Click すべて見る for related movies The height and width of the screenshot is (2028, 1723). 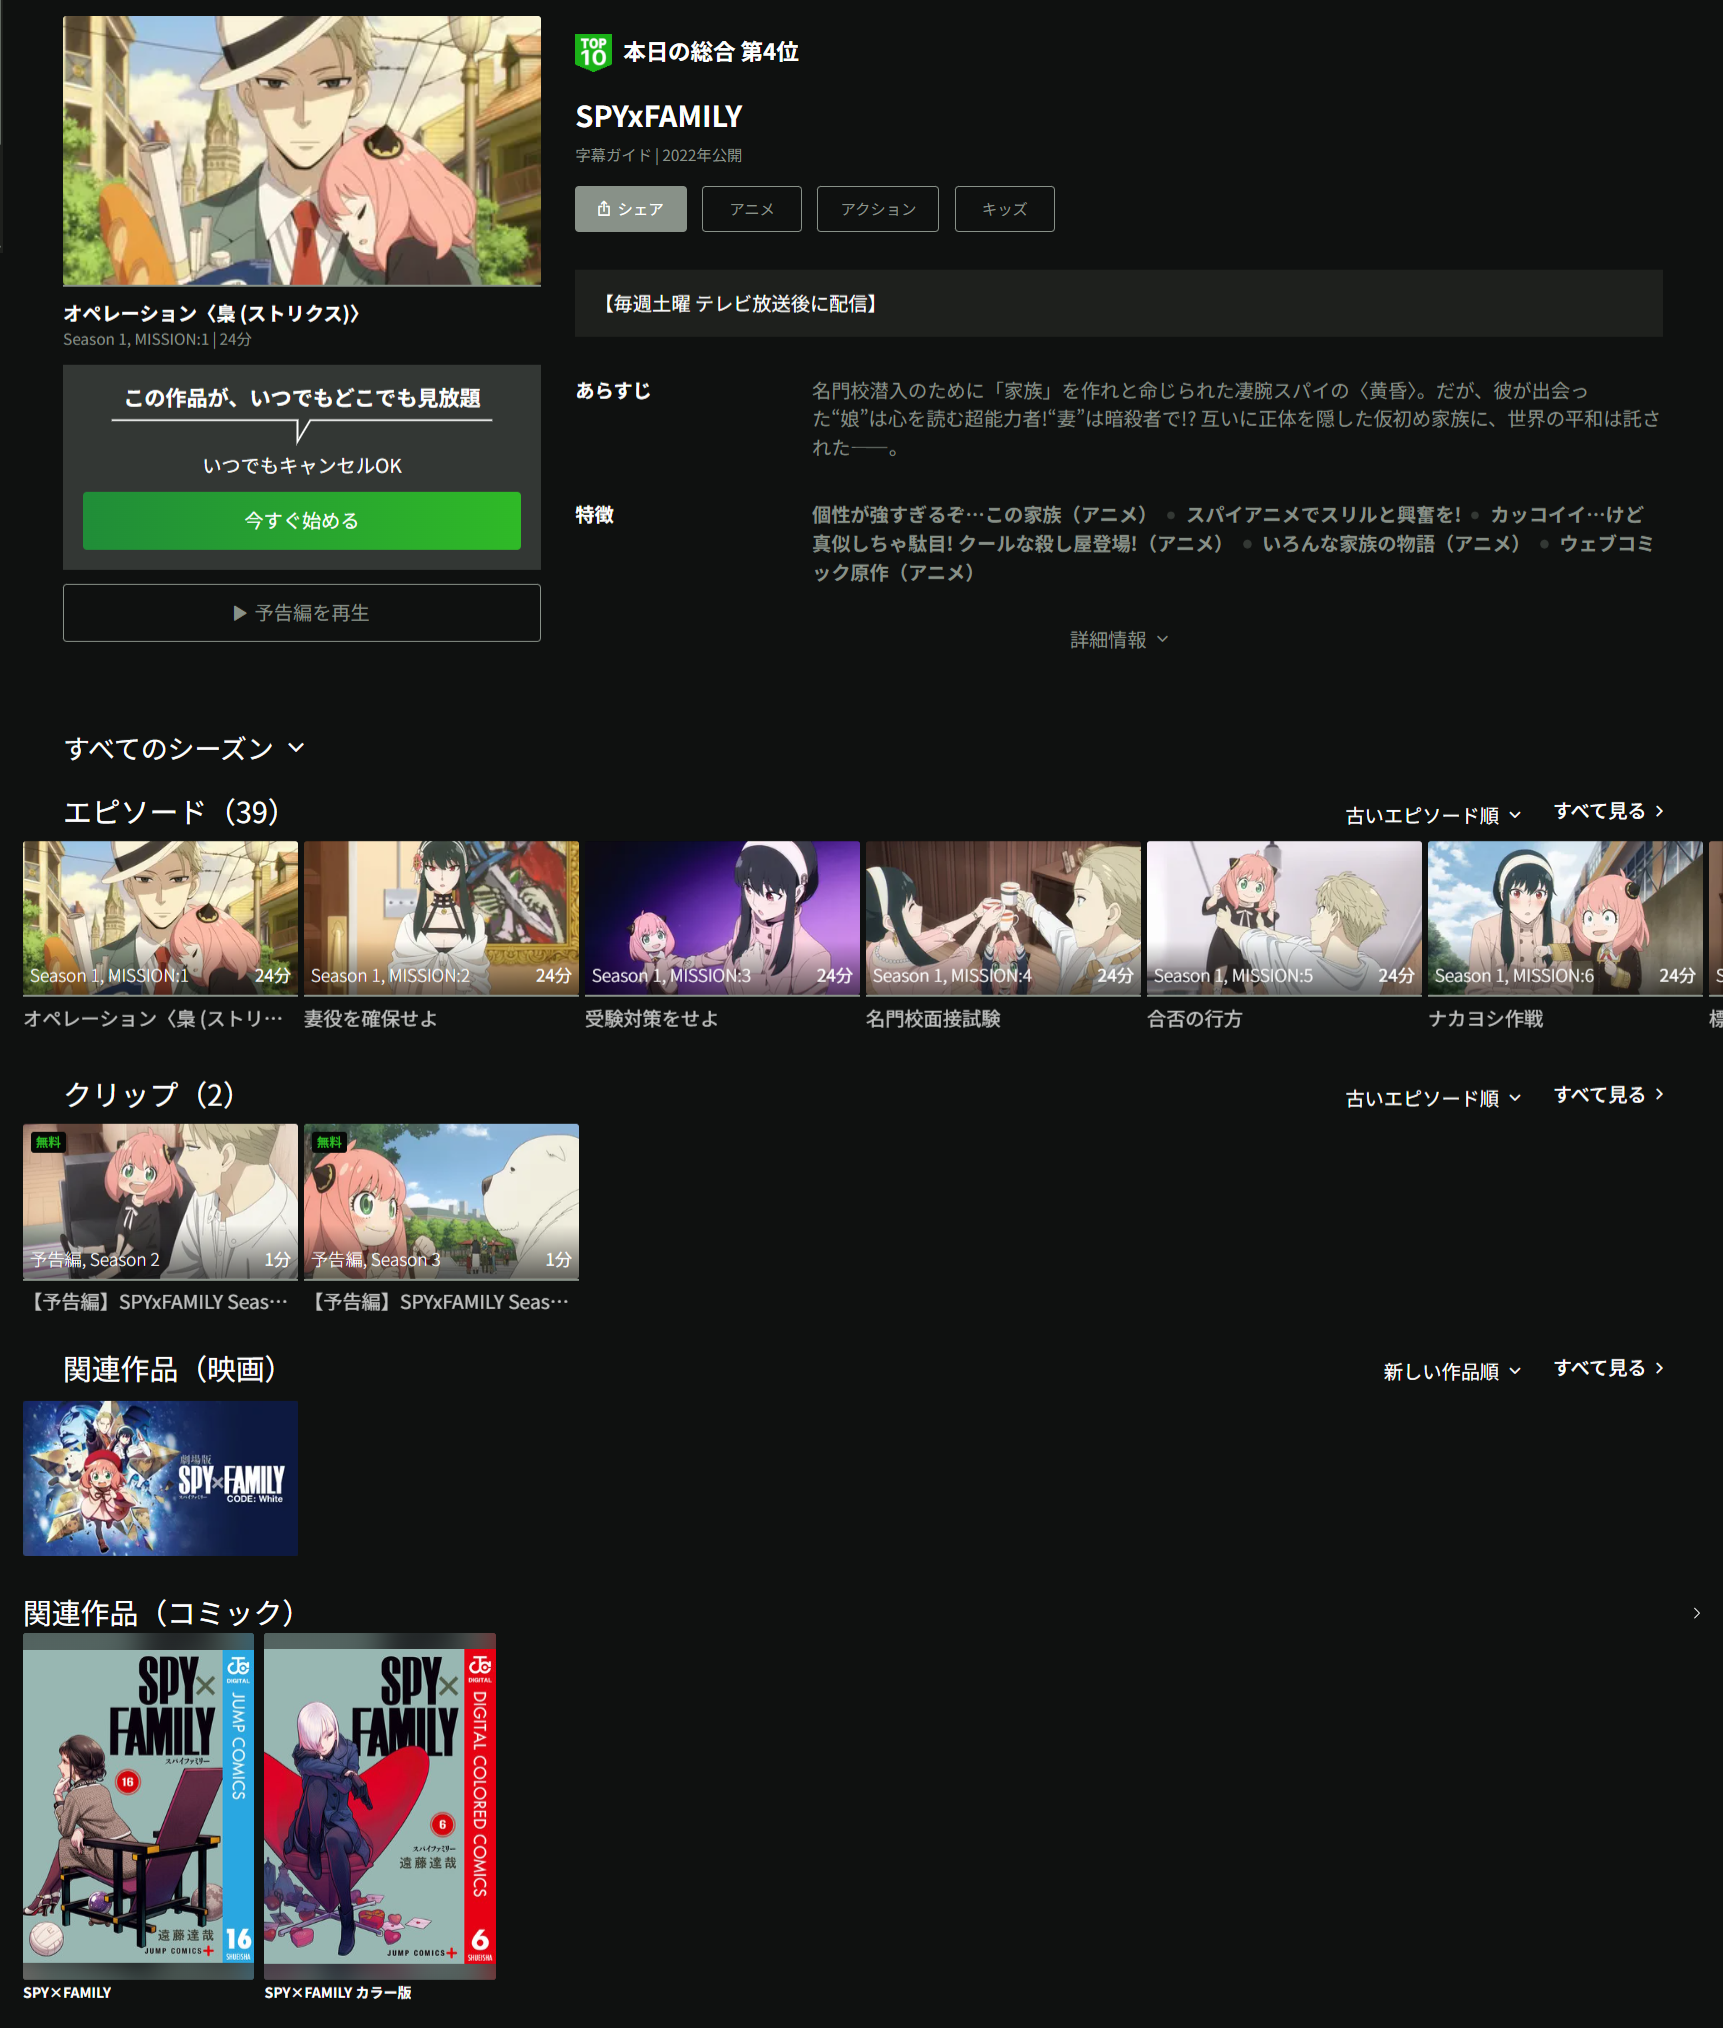click(x=1608, y=1368)
